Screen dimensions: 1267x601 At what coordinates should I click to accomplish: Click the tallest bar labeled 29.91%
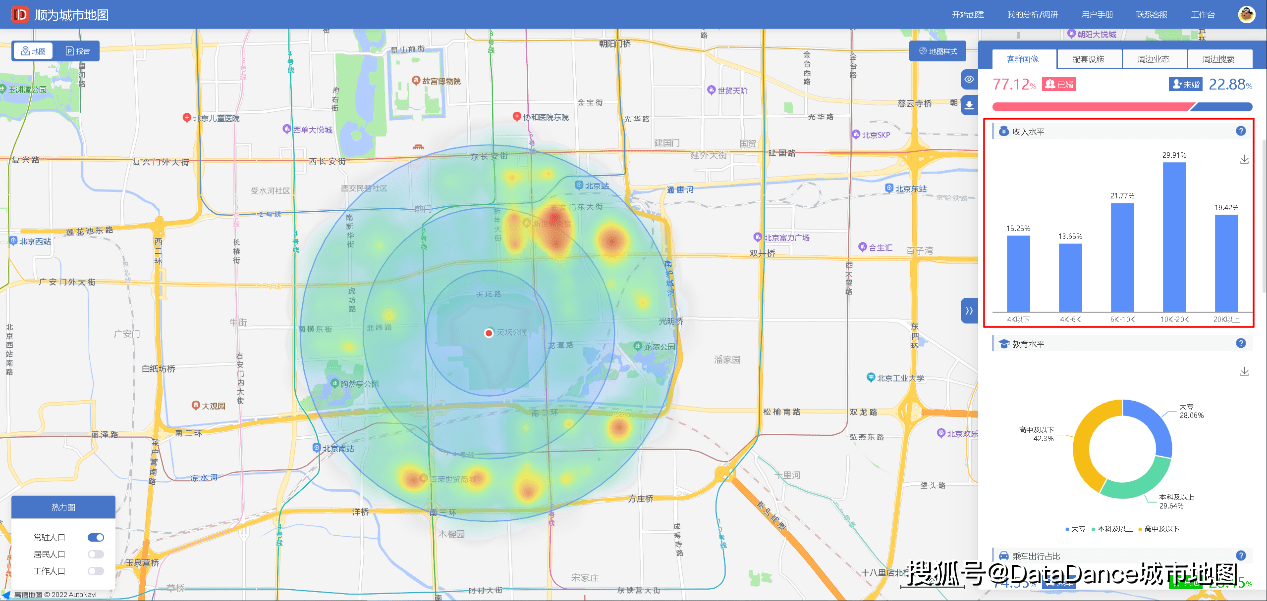click(x=1174, y=236)
